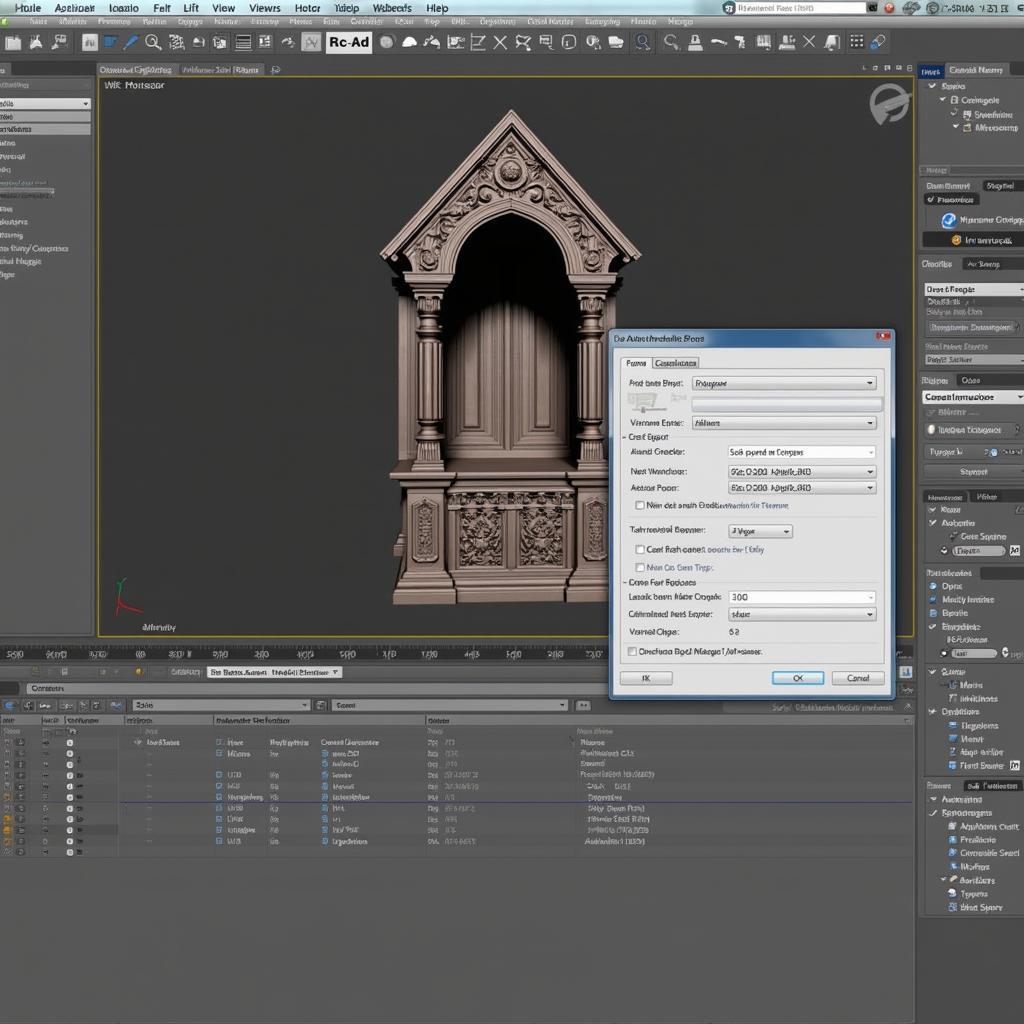The width and height of the screenshot is (1024, 1024).
Task: Tick the 'Nen det...' checkbox under Aetroe Poor
Action: (x=640, y=505)
